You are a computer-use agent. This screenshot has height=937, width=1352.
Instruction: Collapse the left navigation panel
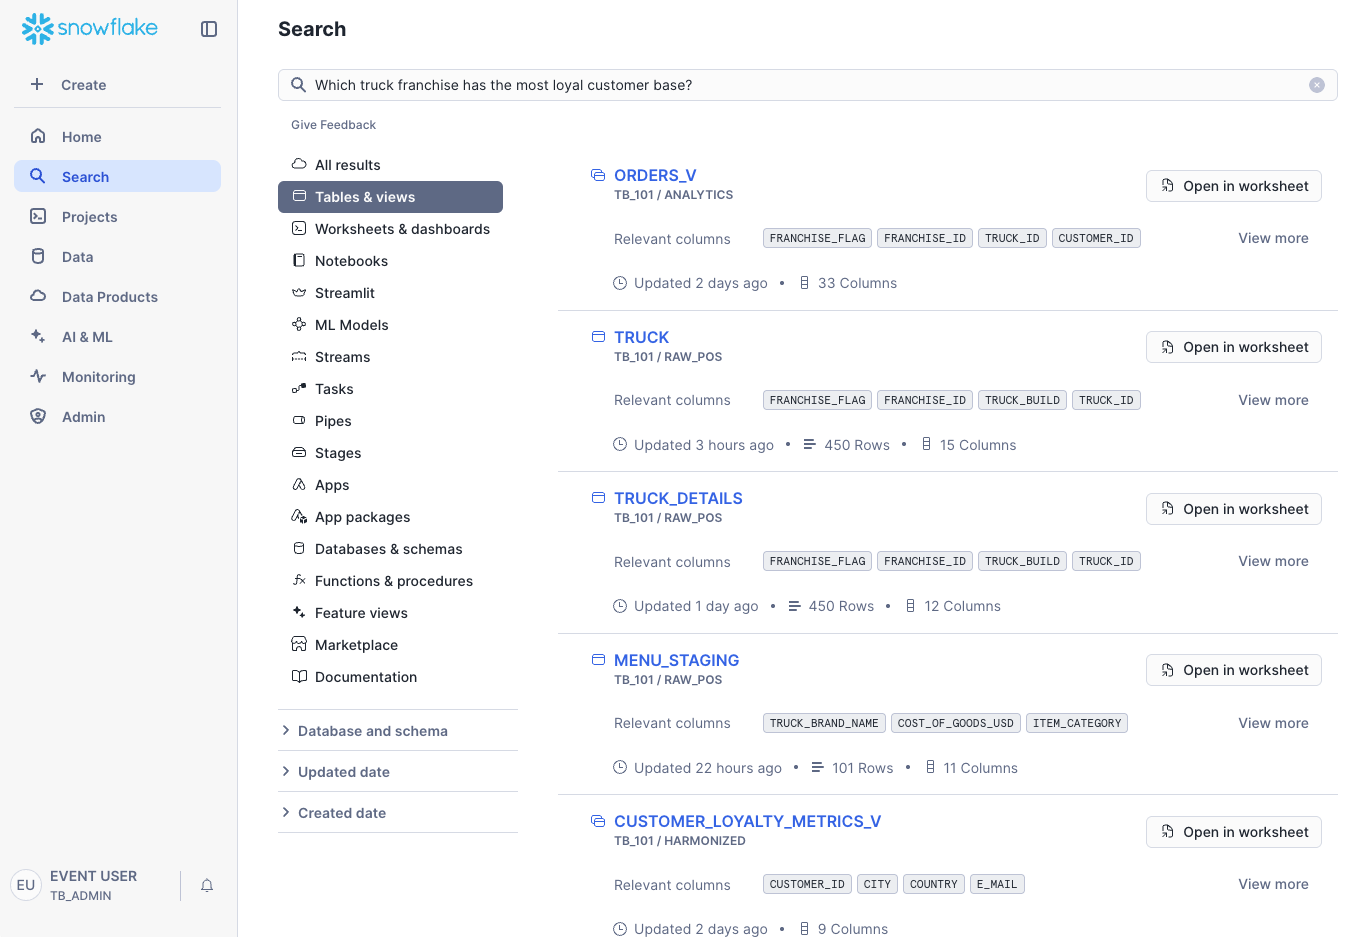pos(209,29)
